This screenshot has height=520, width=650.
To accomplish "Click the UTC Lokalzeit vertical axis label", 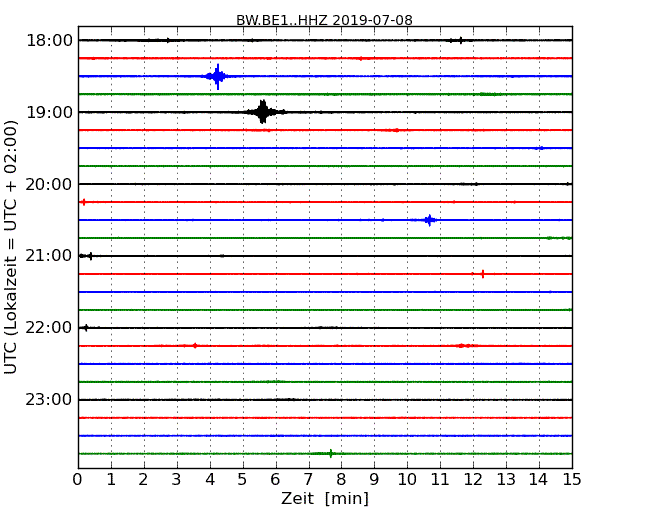I will (x=11, y=247).
